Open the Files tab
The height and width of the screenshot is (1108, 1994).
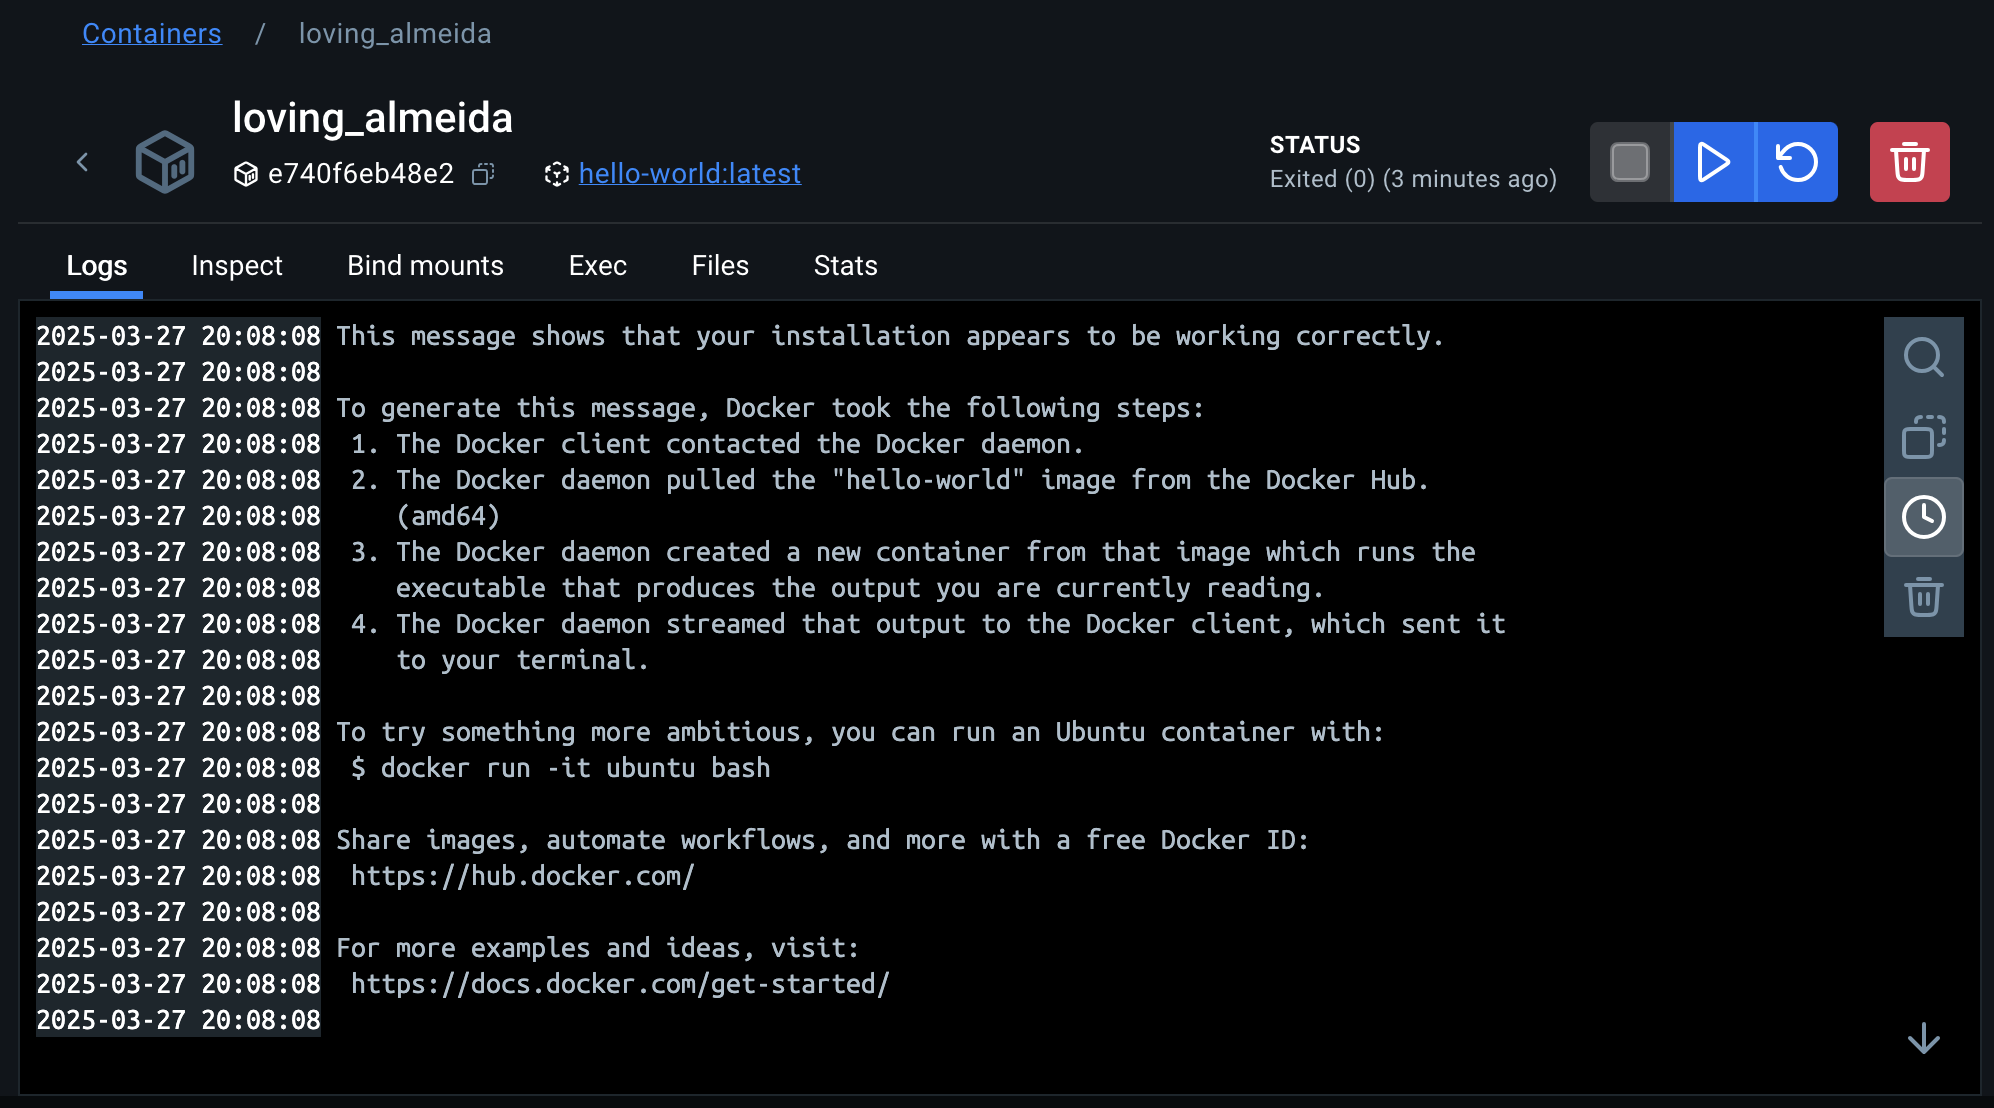coord(720,266)
